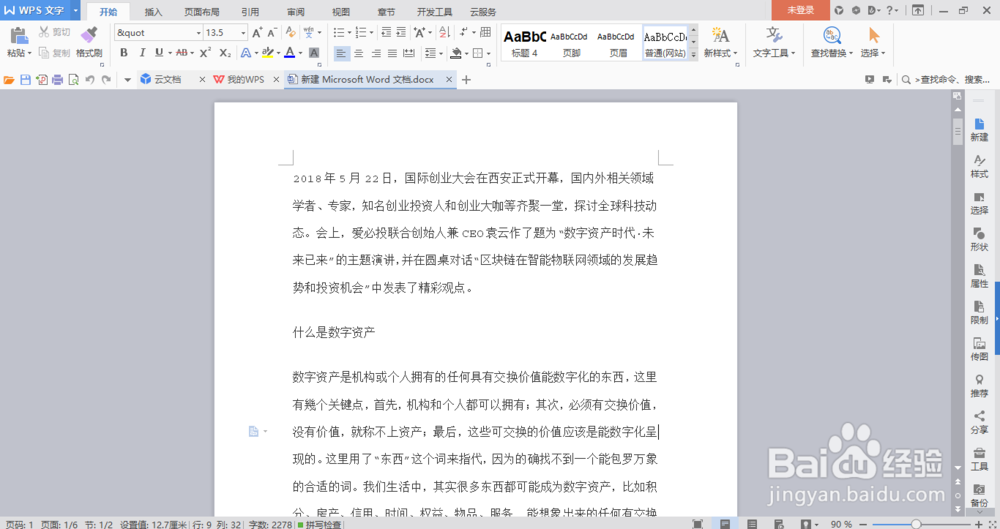Apply the 页脚 (Footer) style
The height and width of the screenshot is (529, 1000).
tap(571, 43)
